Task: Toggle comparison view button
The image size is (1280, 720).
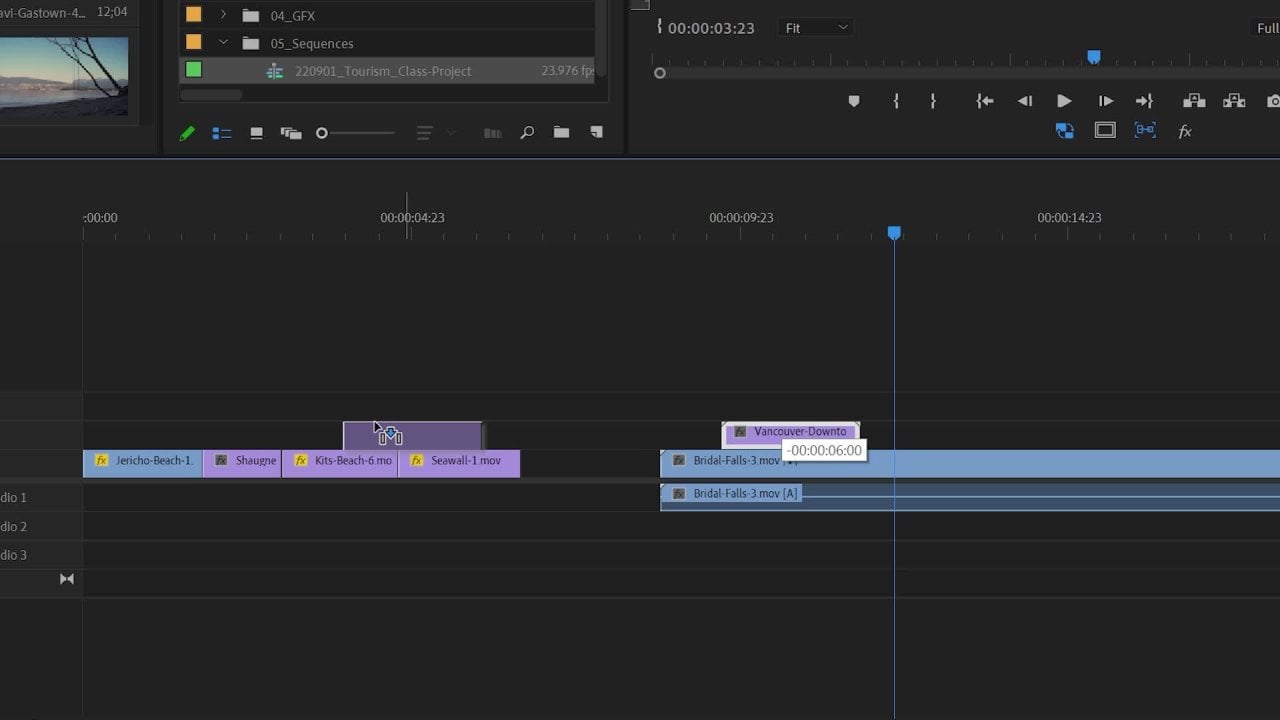Action: tap(1145, 130)
